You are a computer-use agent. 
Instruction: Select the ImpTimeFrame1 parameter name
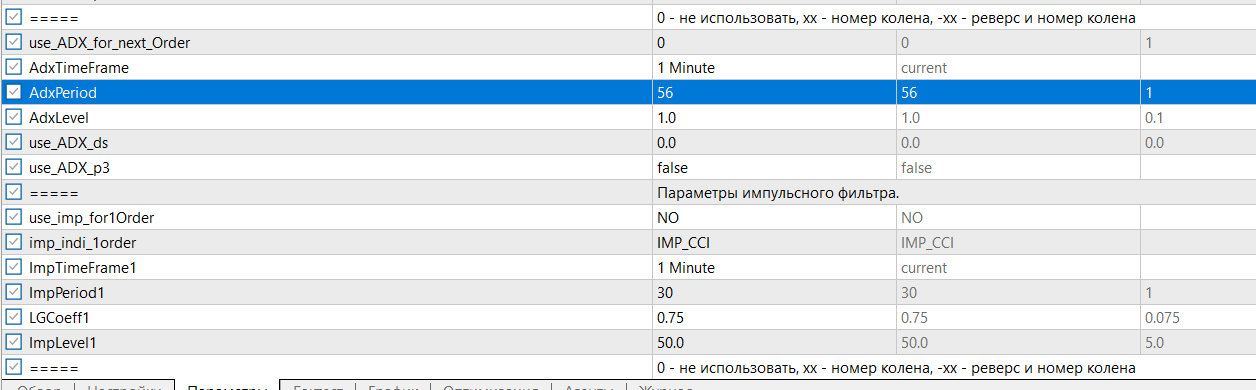tap(82, 268)
